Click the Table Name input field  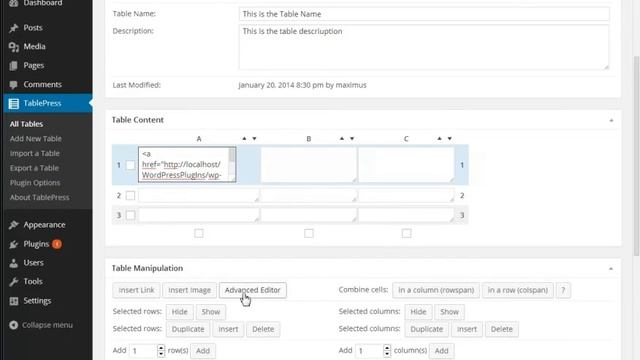click(x=424, y=14)
